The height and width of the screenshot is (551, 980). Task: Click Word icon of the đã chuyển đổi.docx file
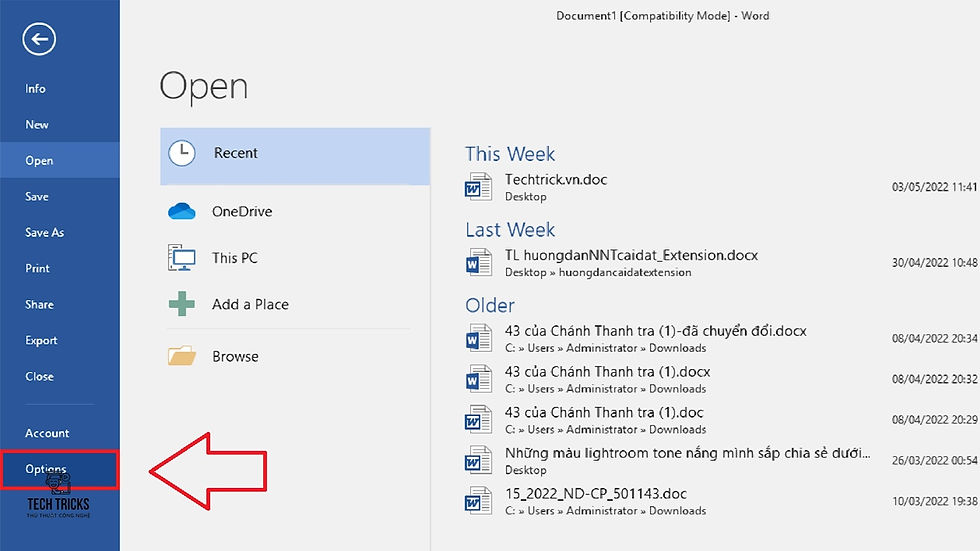pos(478,338)
